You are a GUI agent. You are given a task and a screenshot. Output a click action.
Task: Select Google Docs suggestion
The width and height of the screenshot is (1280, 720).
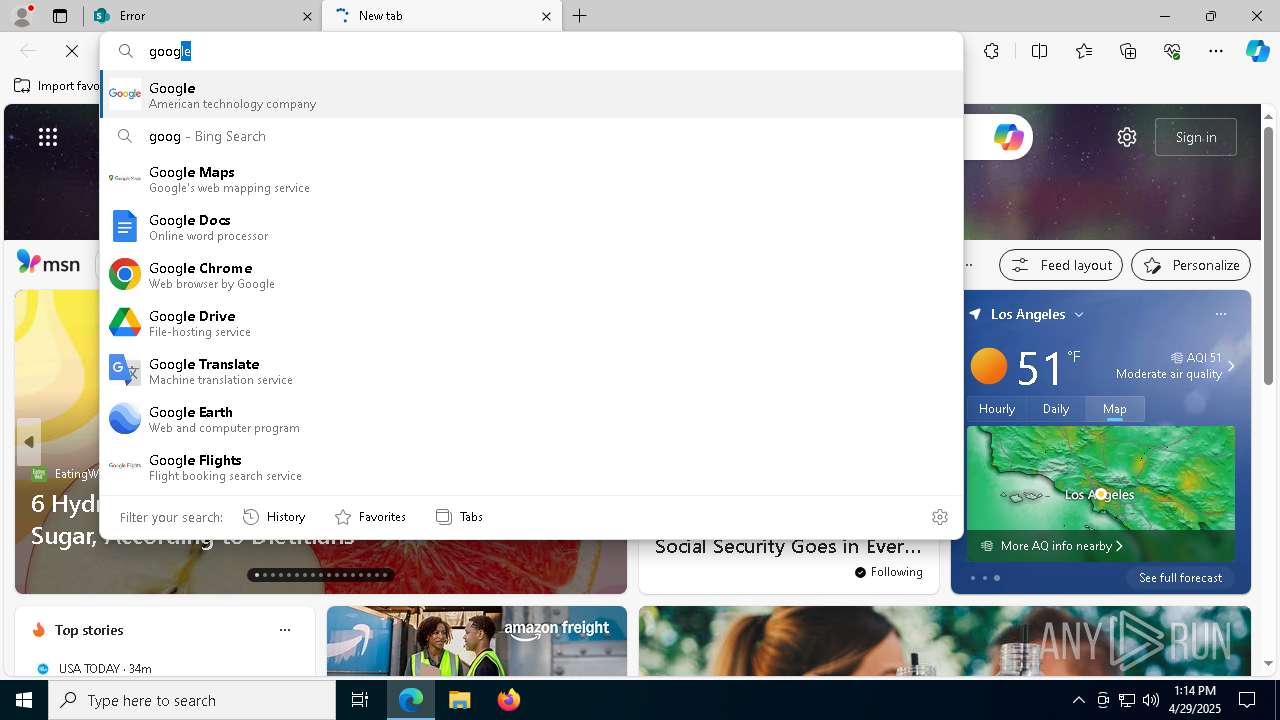pos(531,227)
